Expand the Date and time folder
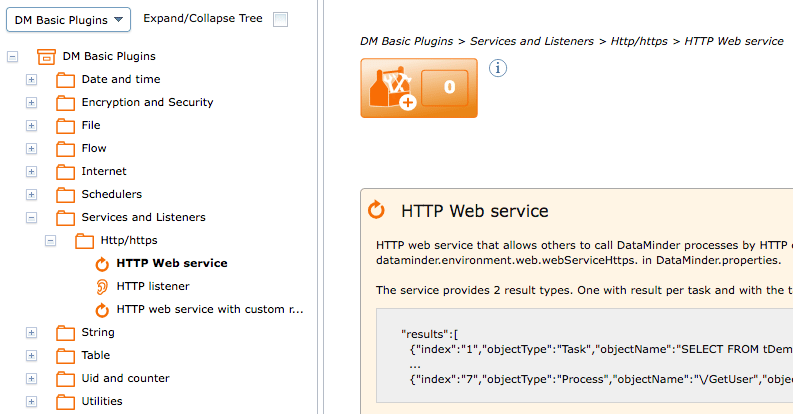The height and width of the screenshot is (414, 793). point(31,80)
